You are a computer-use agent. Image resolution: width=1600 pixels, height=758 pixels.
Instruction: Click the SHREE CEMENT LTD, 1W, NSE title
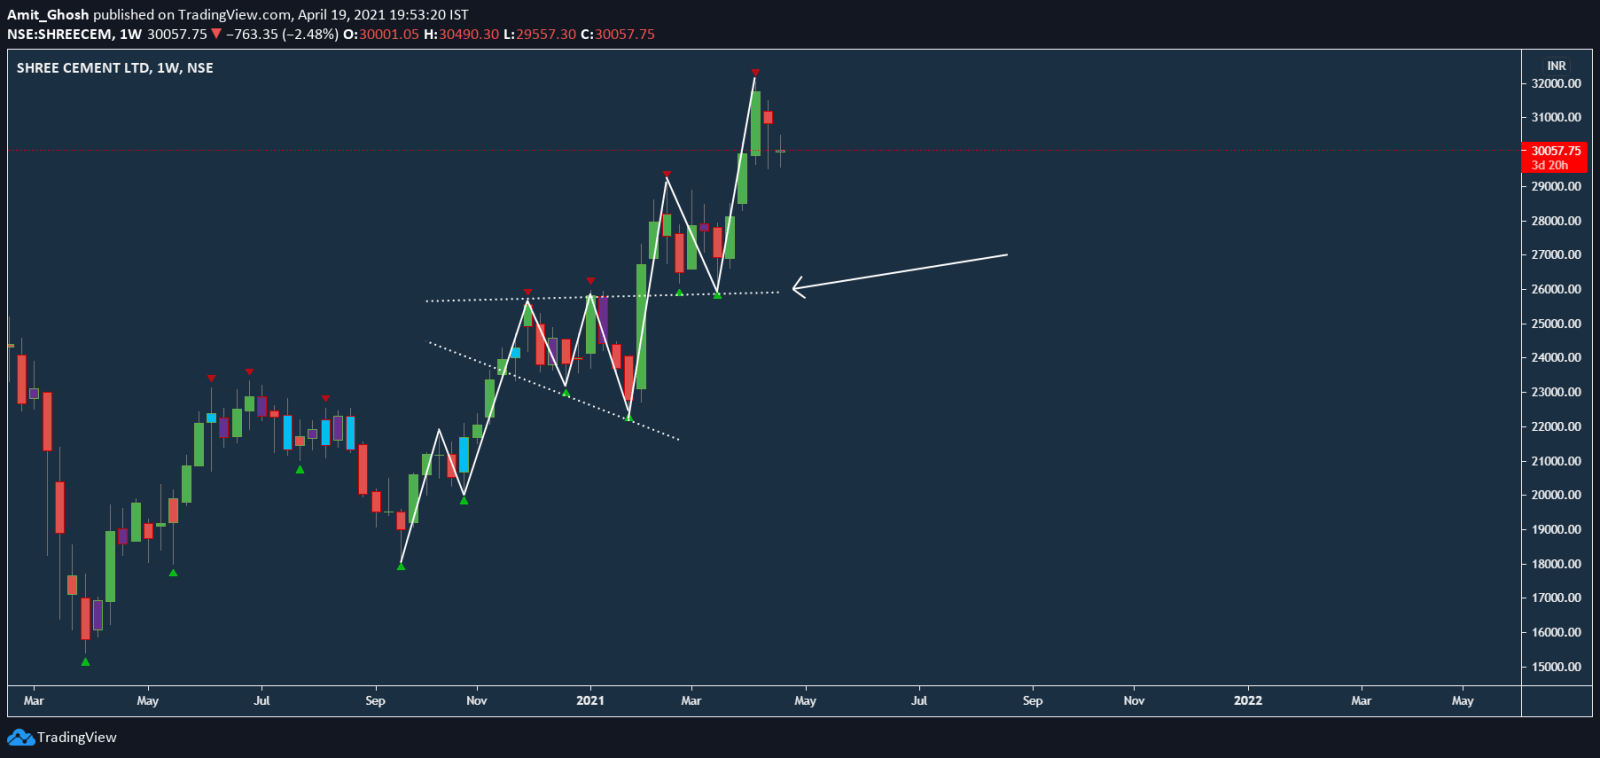point(115,68)
